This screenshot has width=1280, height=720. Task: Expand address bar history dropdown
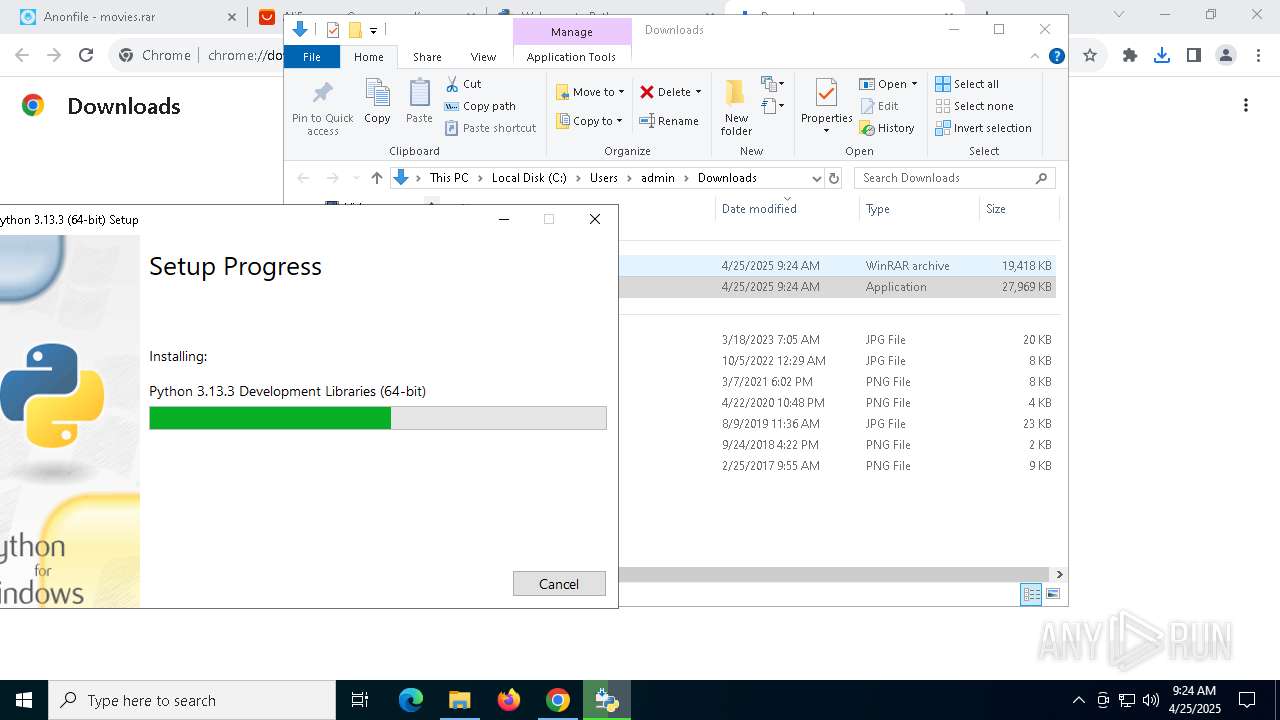tap(816, 178)
